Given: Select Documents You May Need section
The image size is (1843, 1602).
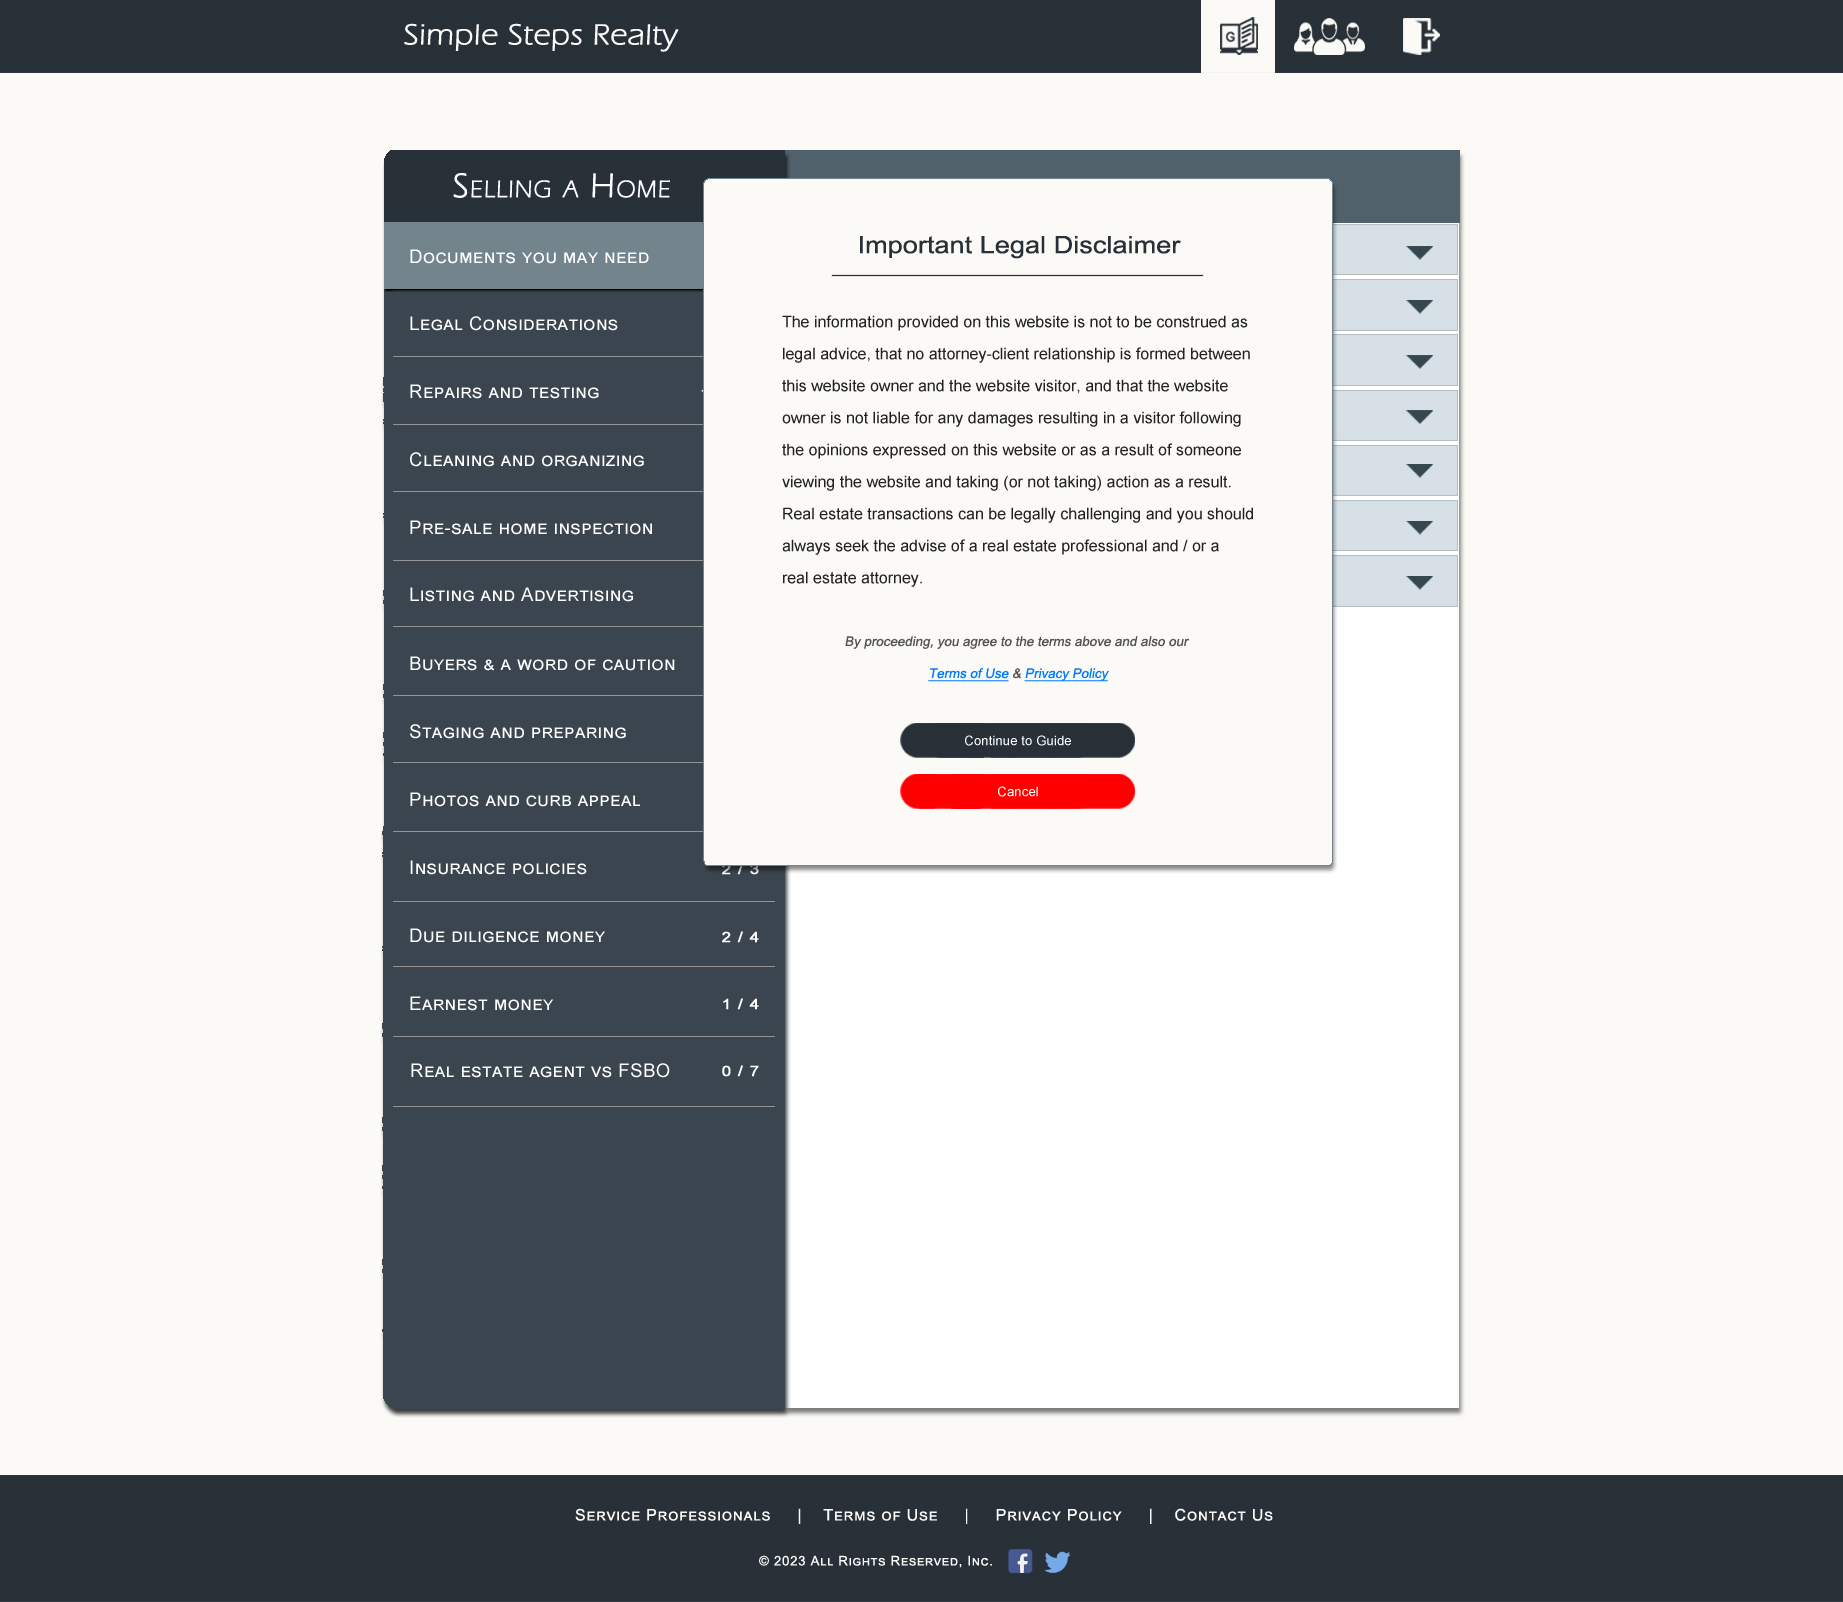Looking at the screenshot, I should point(529,257).
